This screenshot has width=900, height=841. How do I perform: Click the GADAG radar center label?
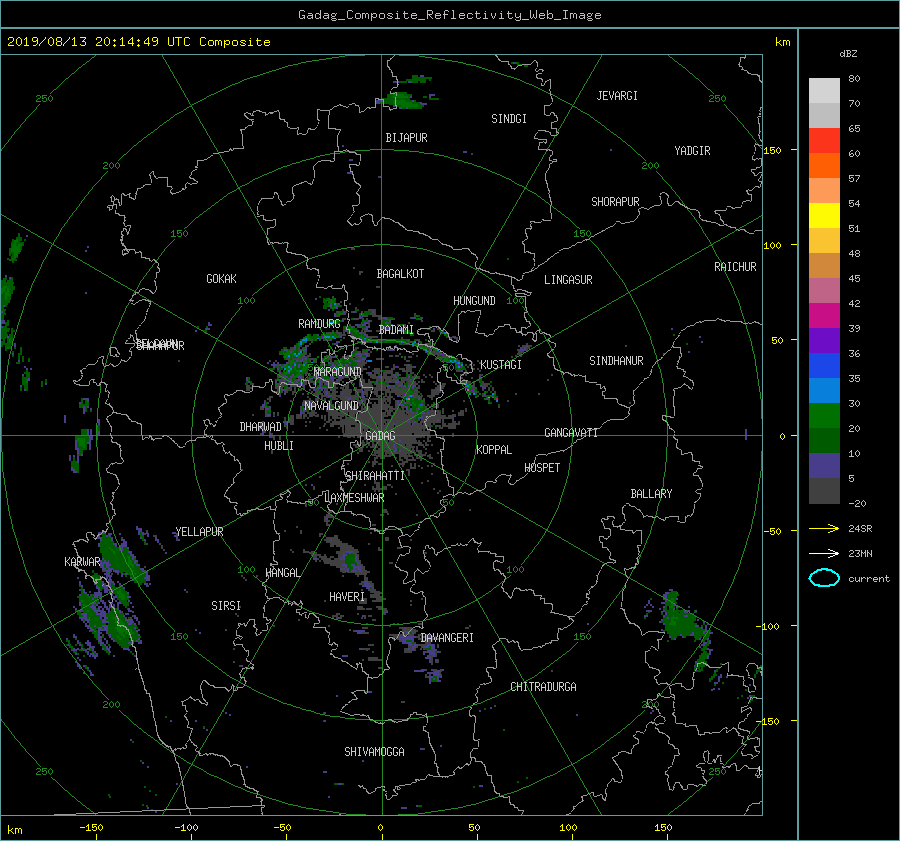(x=380, y=436)
